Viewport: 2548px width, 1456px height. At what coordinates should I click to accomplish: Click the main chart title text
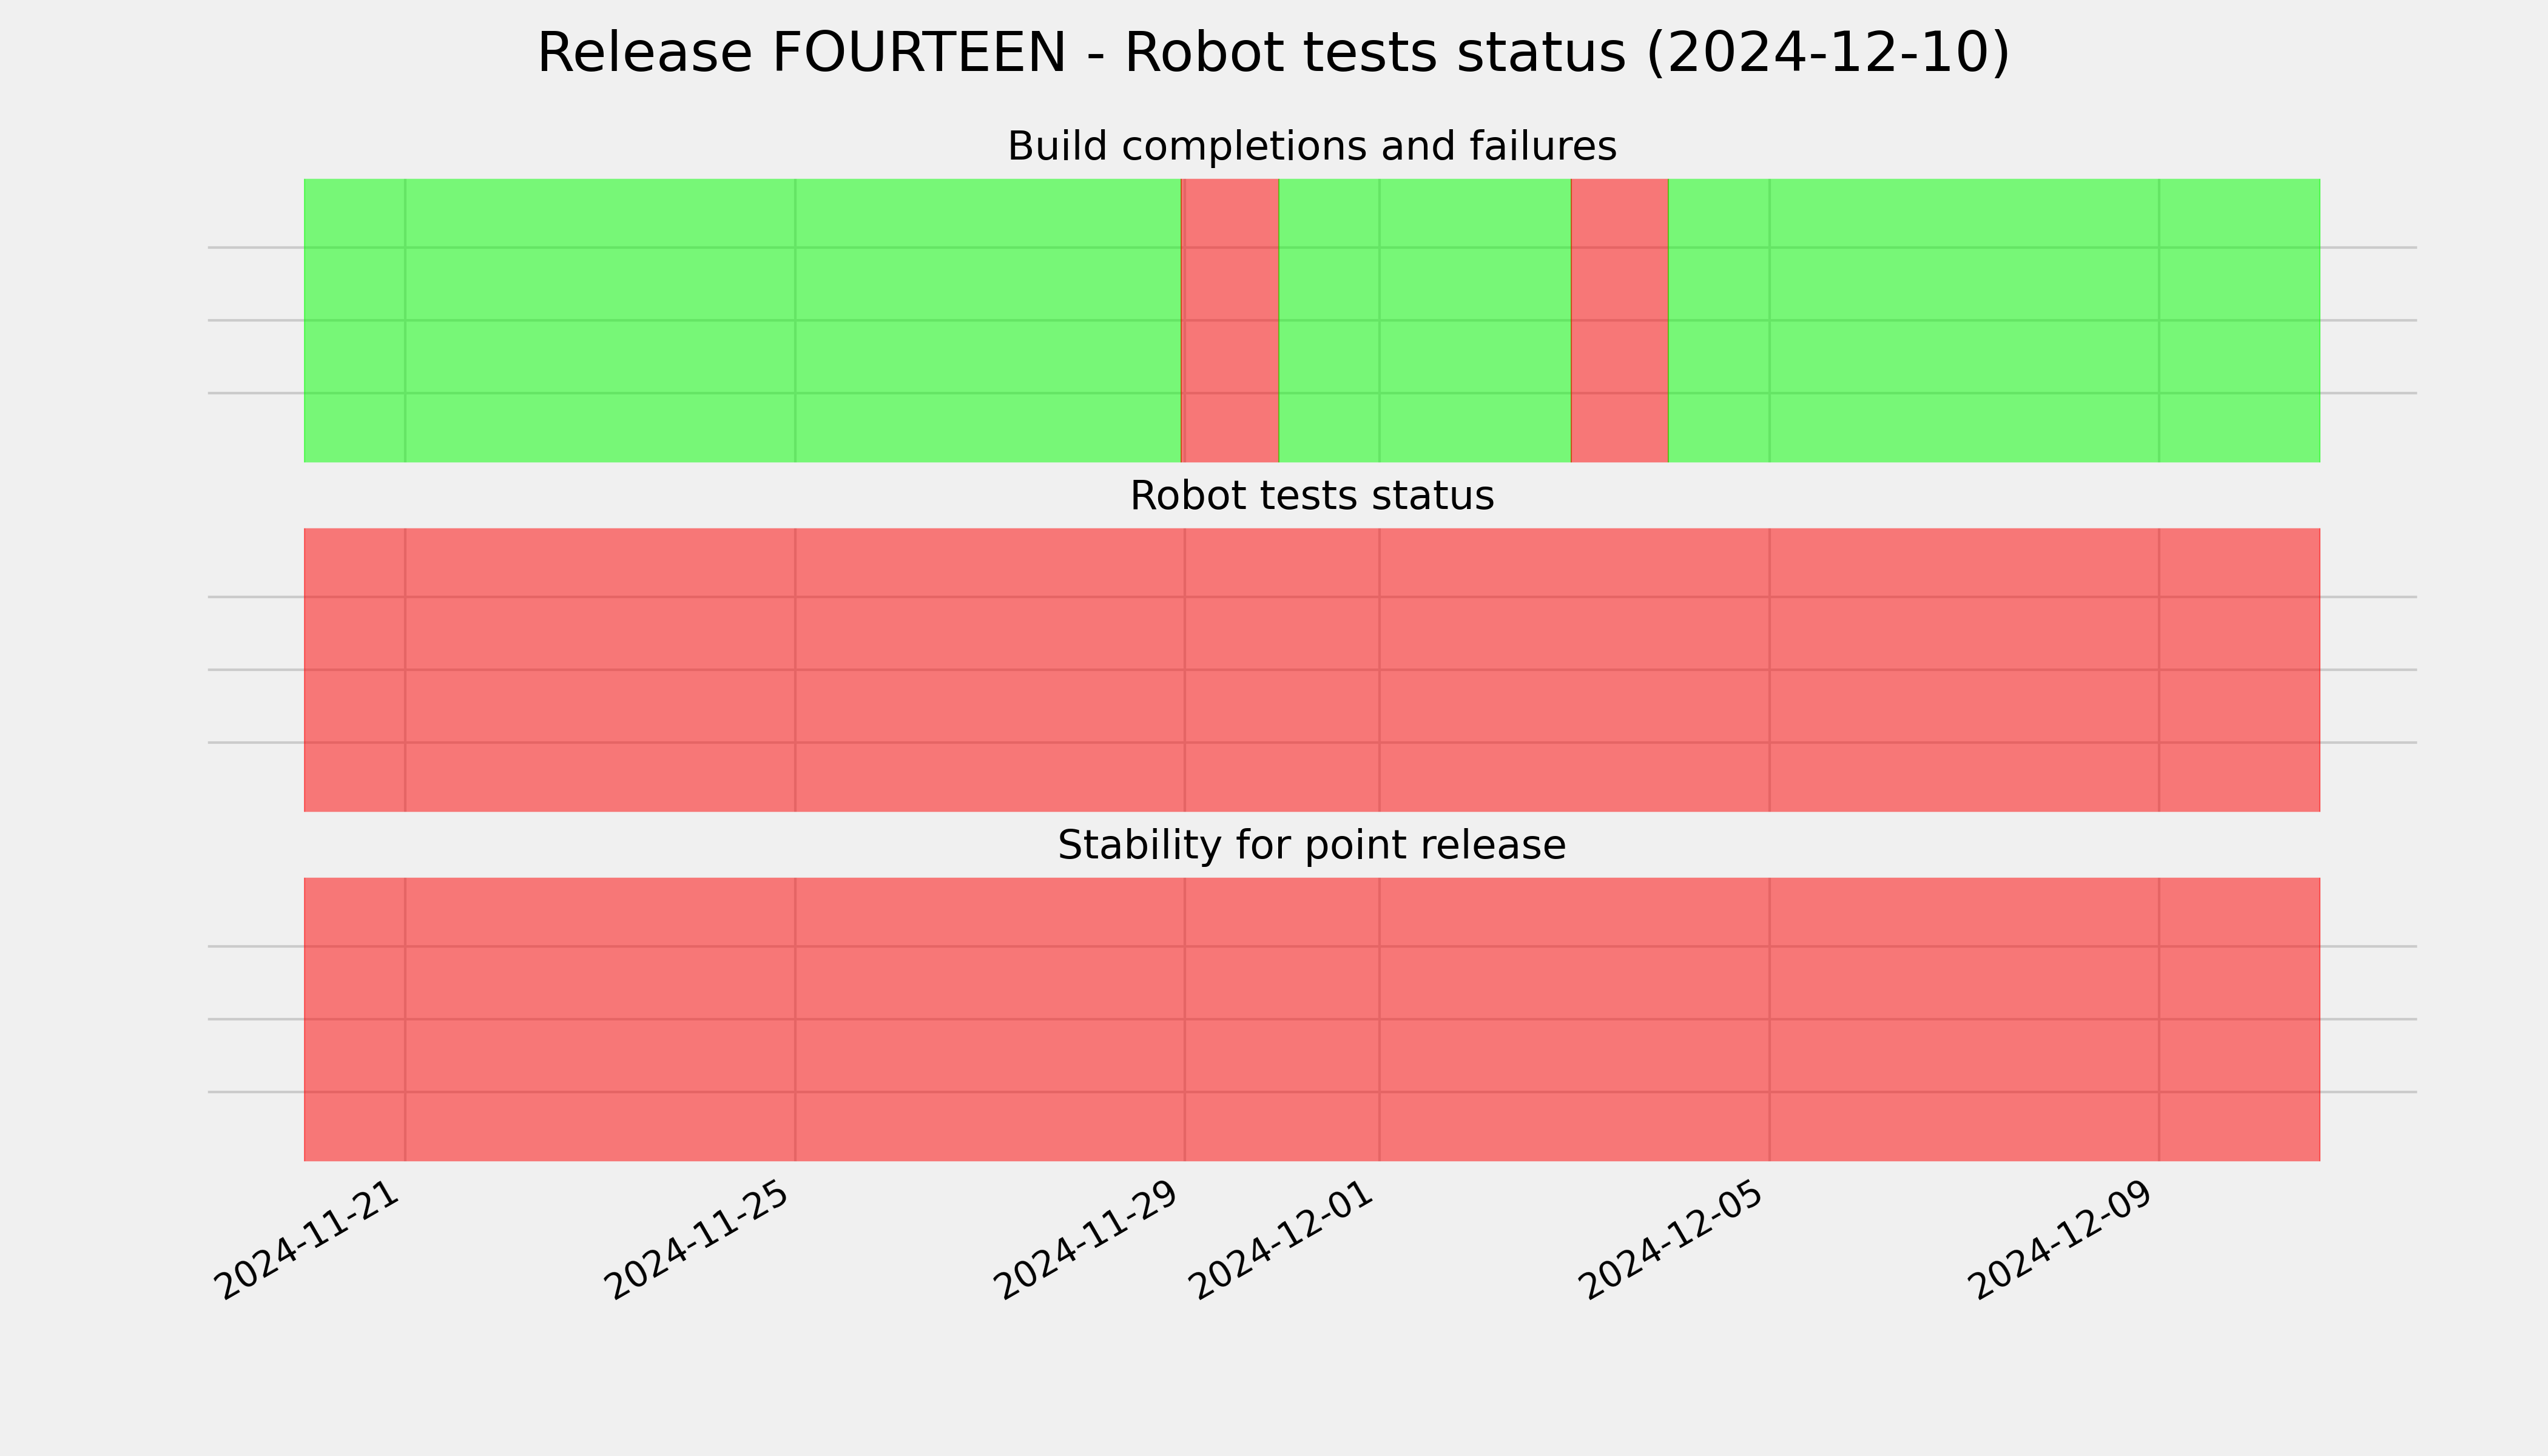pyautogui.click(x=1273, y=53)
